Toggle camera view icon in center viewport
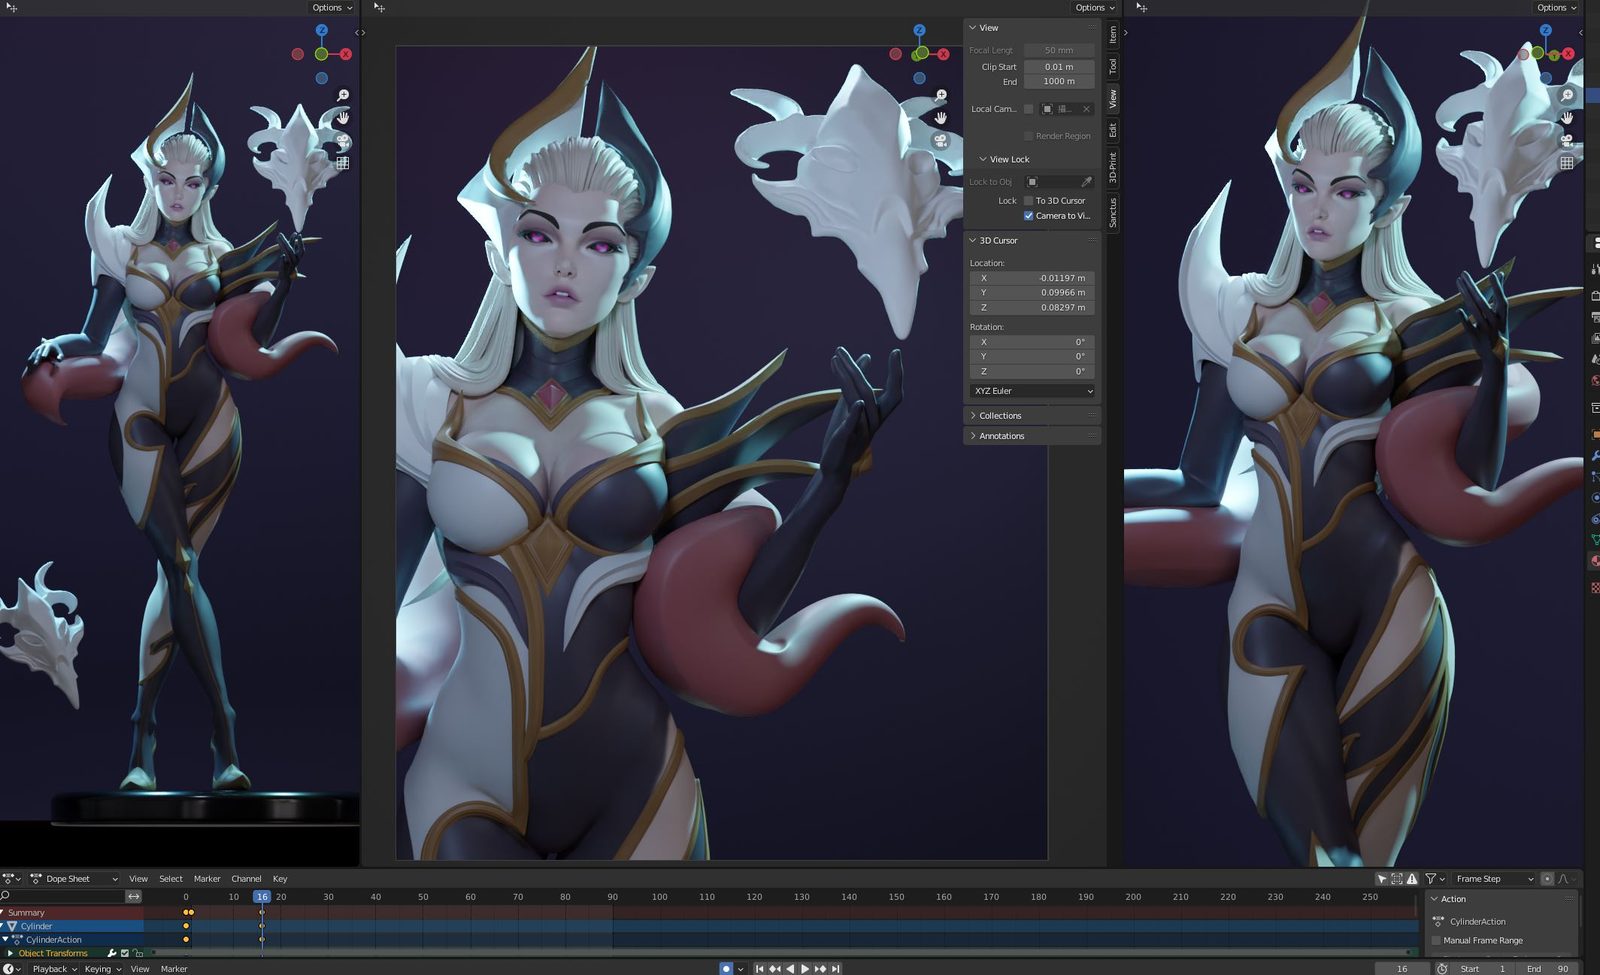1600x975 pixels. 941,140
